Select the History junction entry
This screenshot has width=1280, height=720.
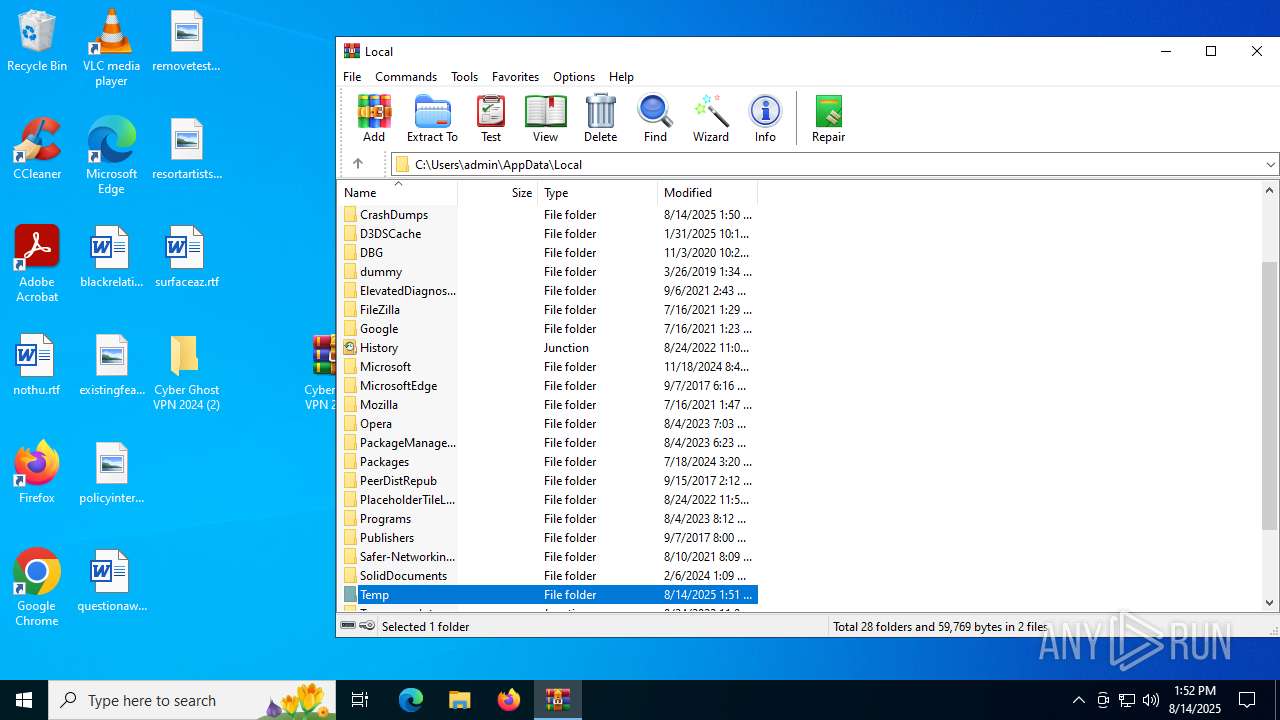[548, 348]
